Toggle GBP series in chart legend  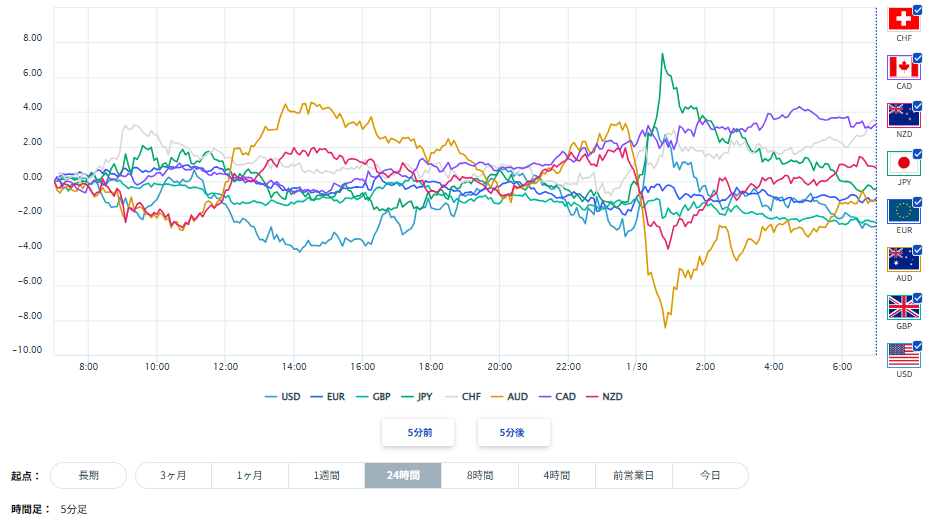[x=373, y=397]
